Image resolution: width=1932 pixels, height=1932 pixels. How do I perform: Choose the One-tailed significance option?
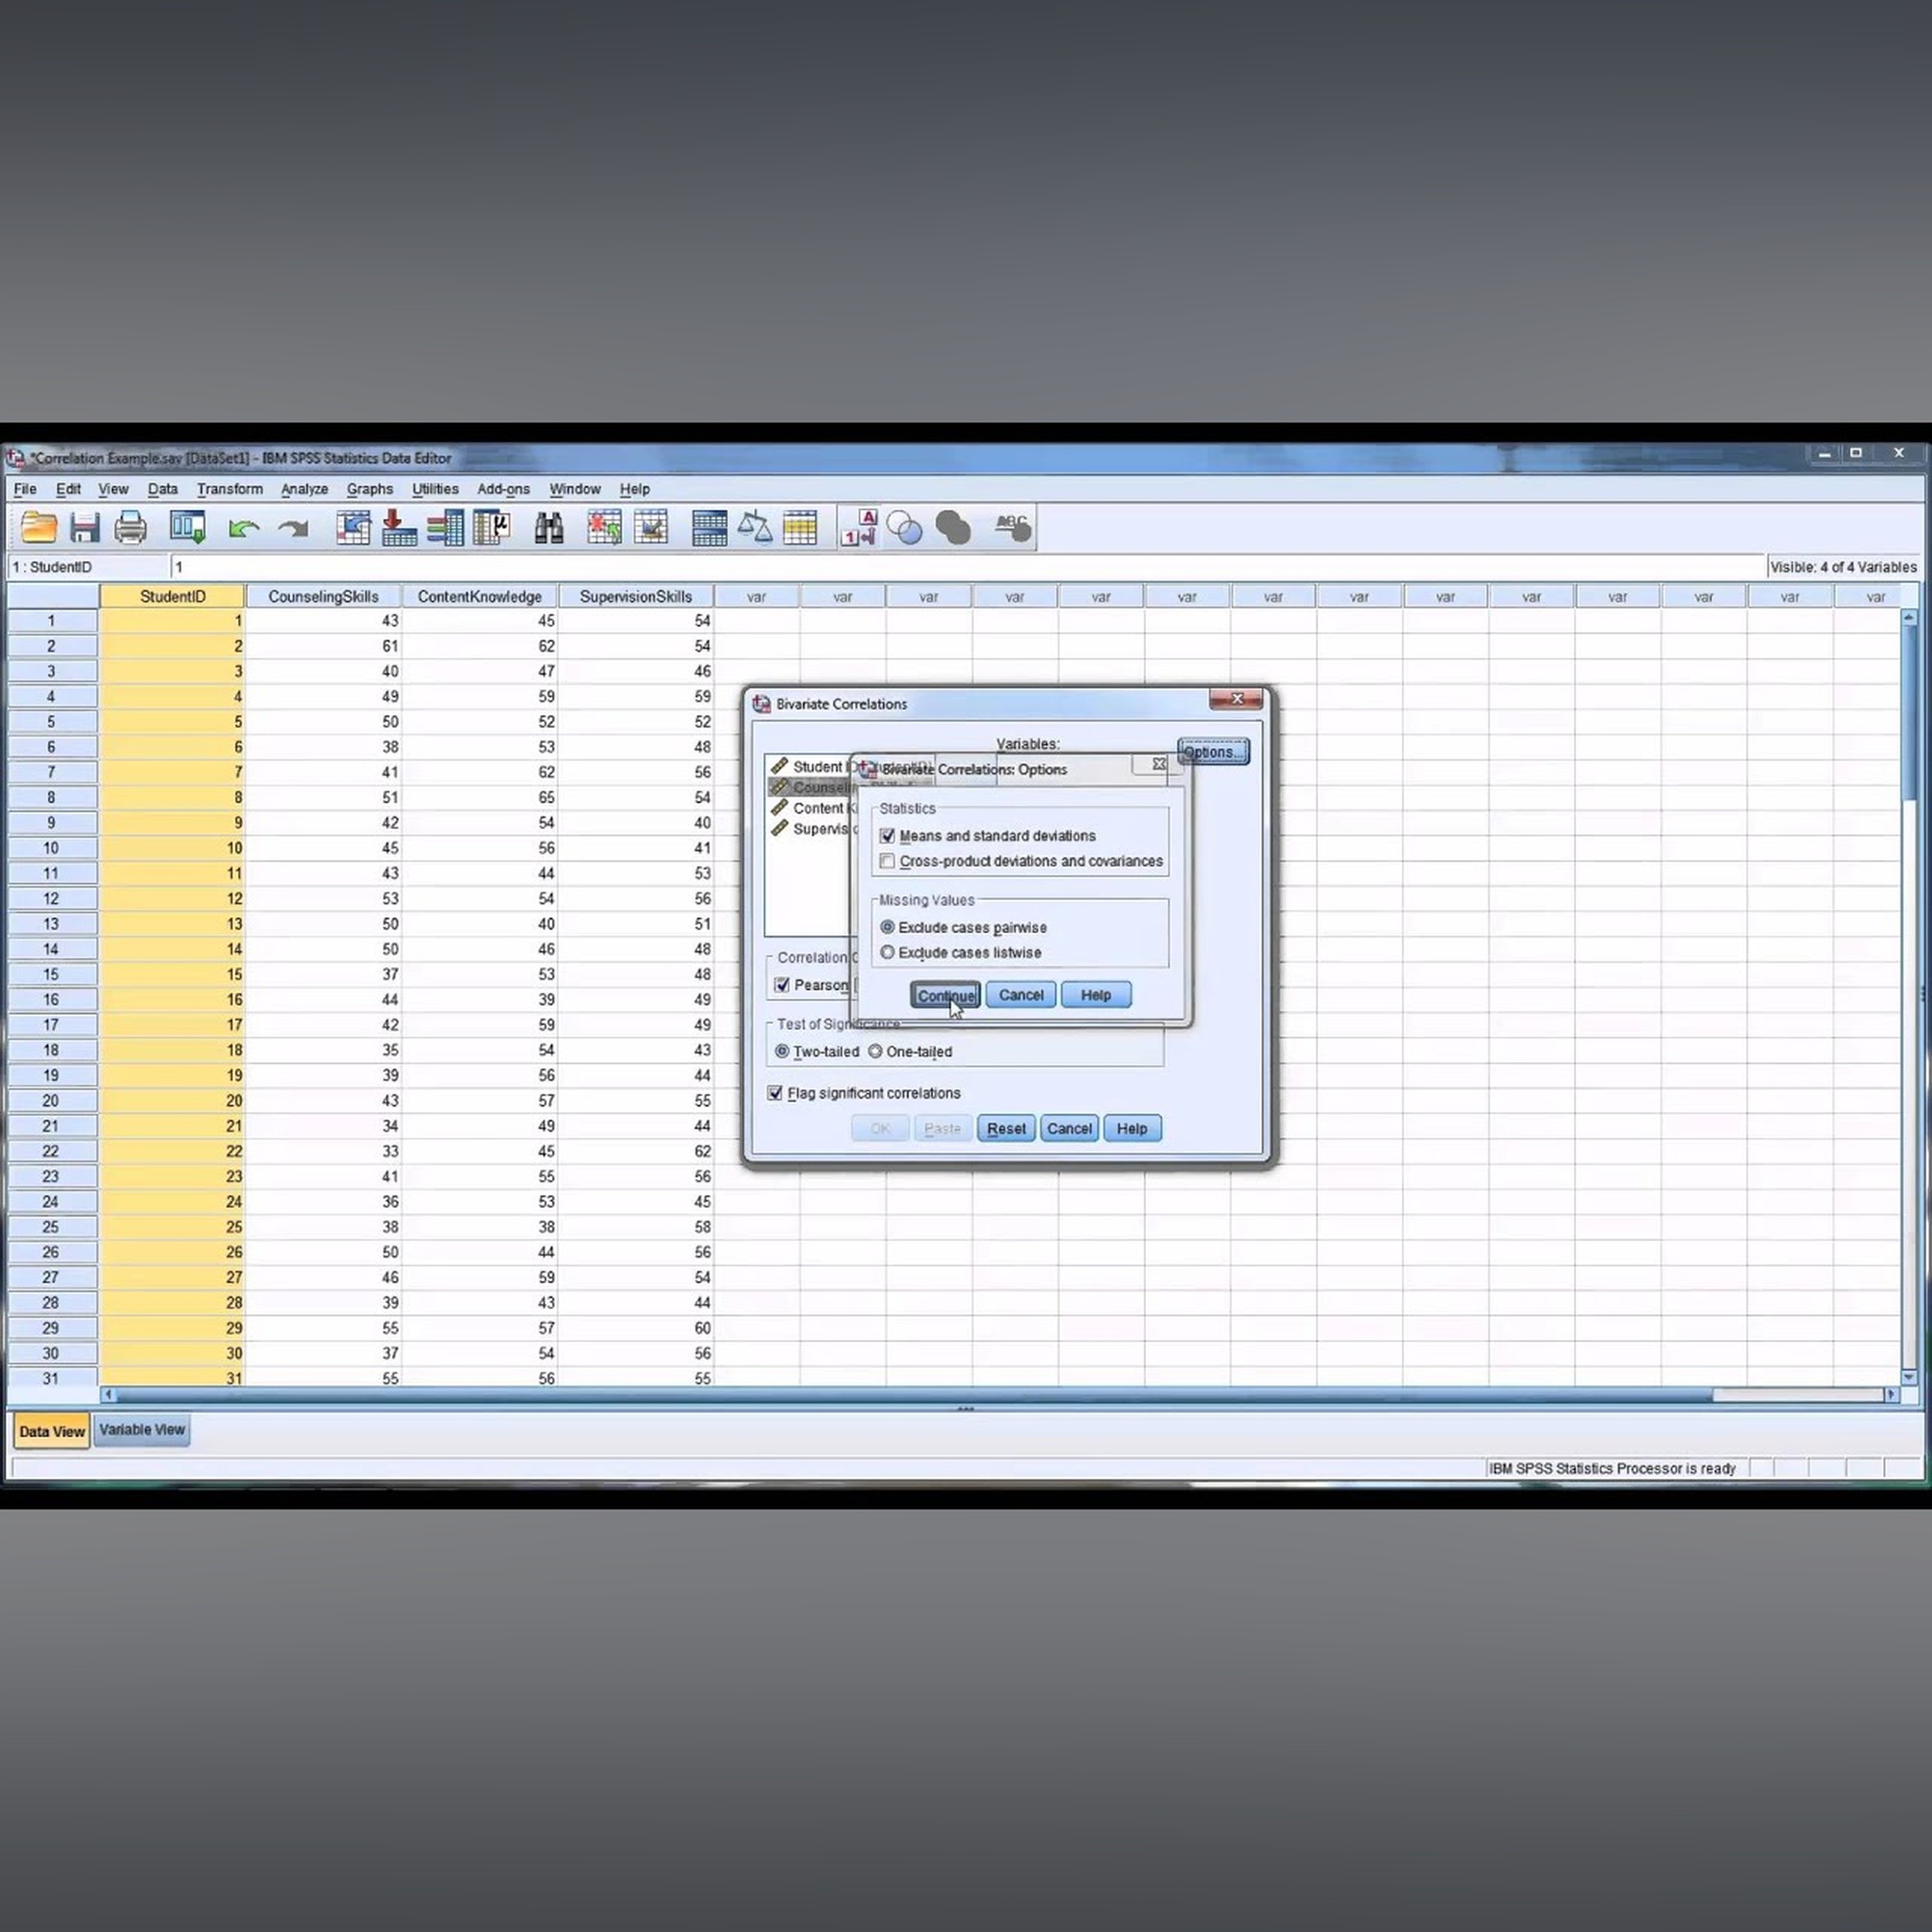875,1051
